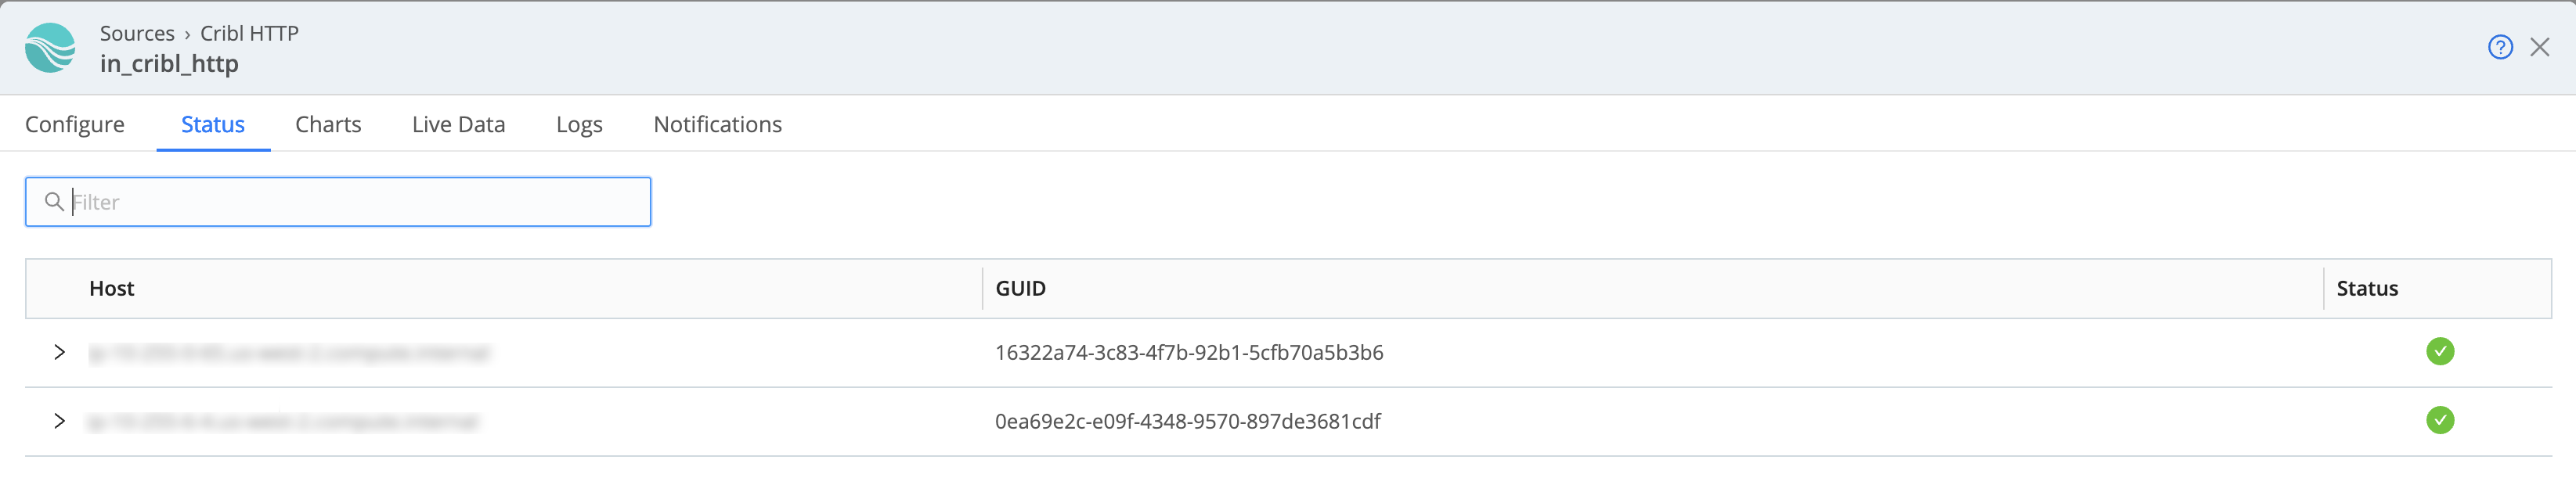Navigate to Sources via the breadcrumb link
This screenshot has height=485, width=2576.
(138, 33)
